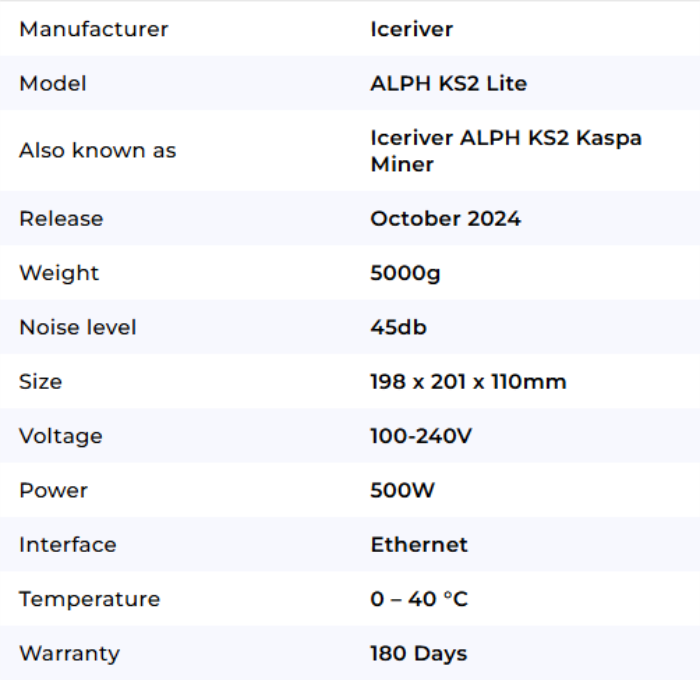Image resolution: width=700 pixels, height=680 pixels.
Task: Click the 198 x 201 x 110mm size value
Action: [468, 382]
